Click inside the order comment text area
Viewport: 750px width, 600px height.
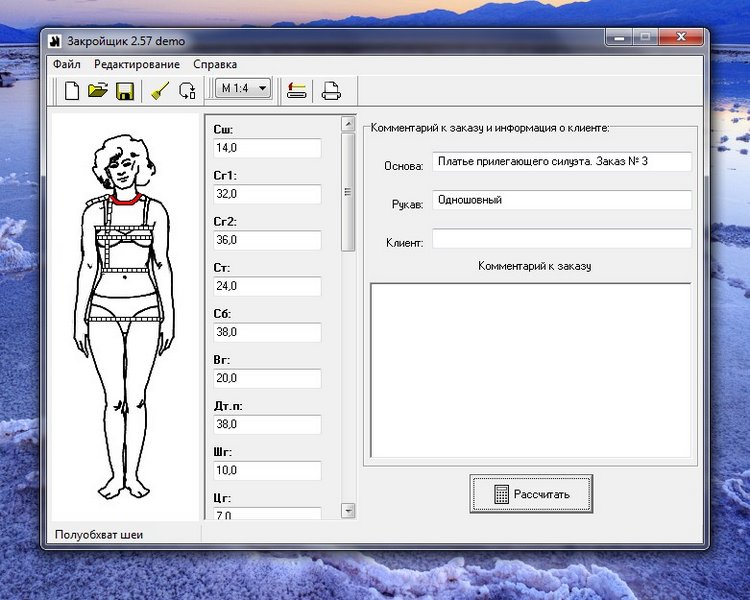click(530, 370)
